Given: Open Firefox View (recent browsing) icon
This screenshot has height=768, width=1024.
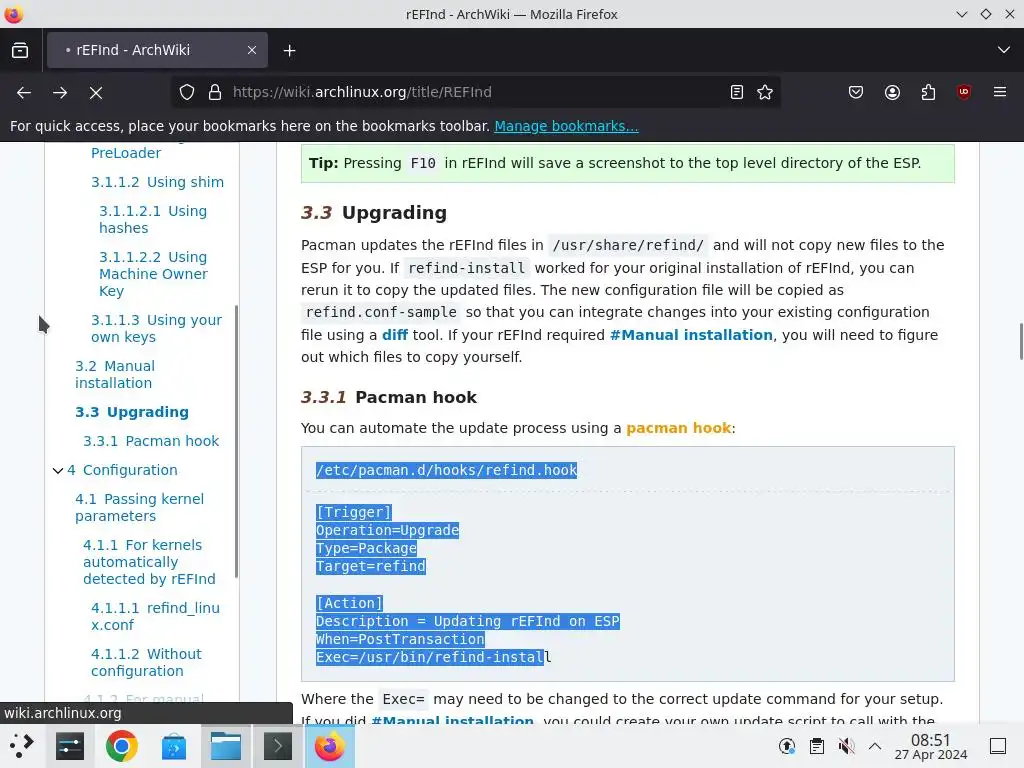Looking at the screenshot, I should point(20,50).
